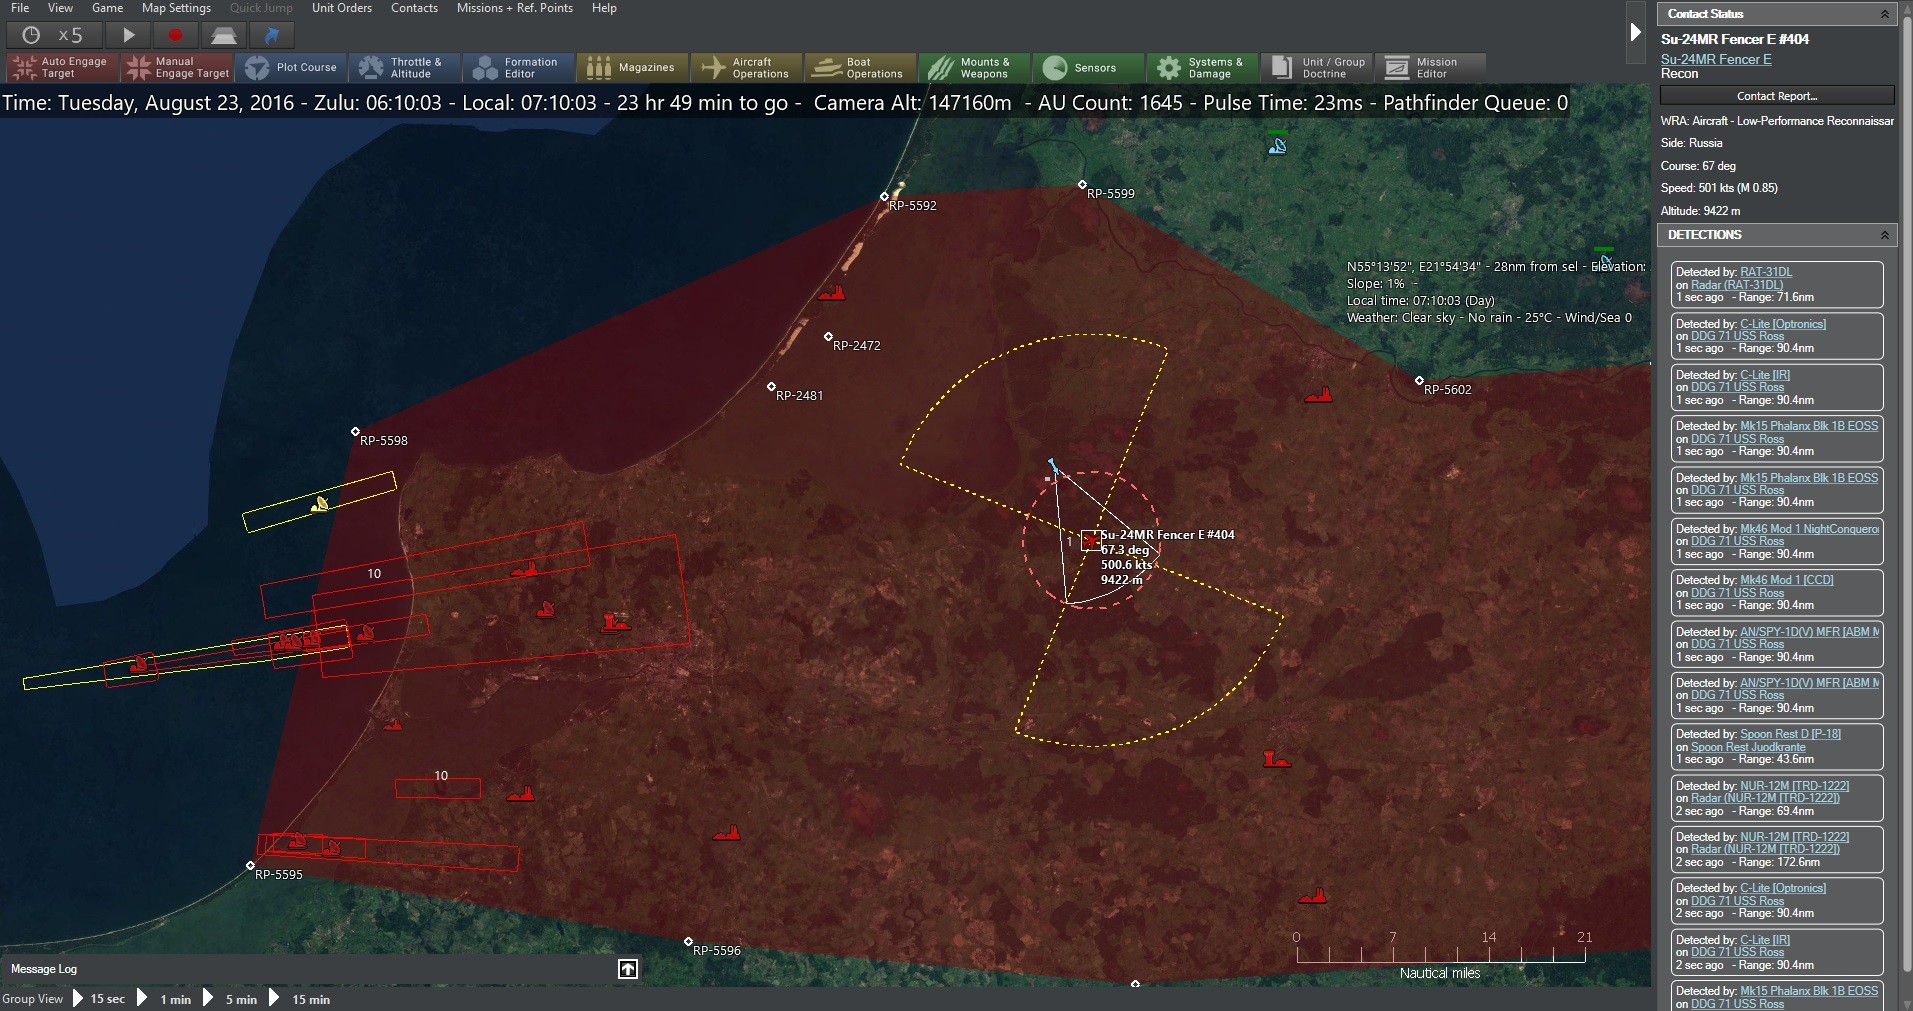Open the Sensors panel
Viewport: 1913px width, 1011px height.
pyautogui.click(x=1087, y=67)
